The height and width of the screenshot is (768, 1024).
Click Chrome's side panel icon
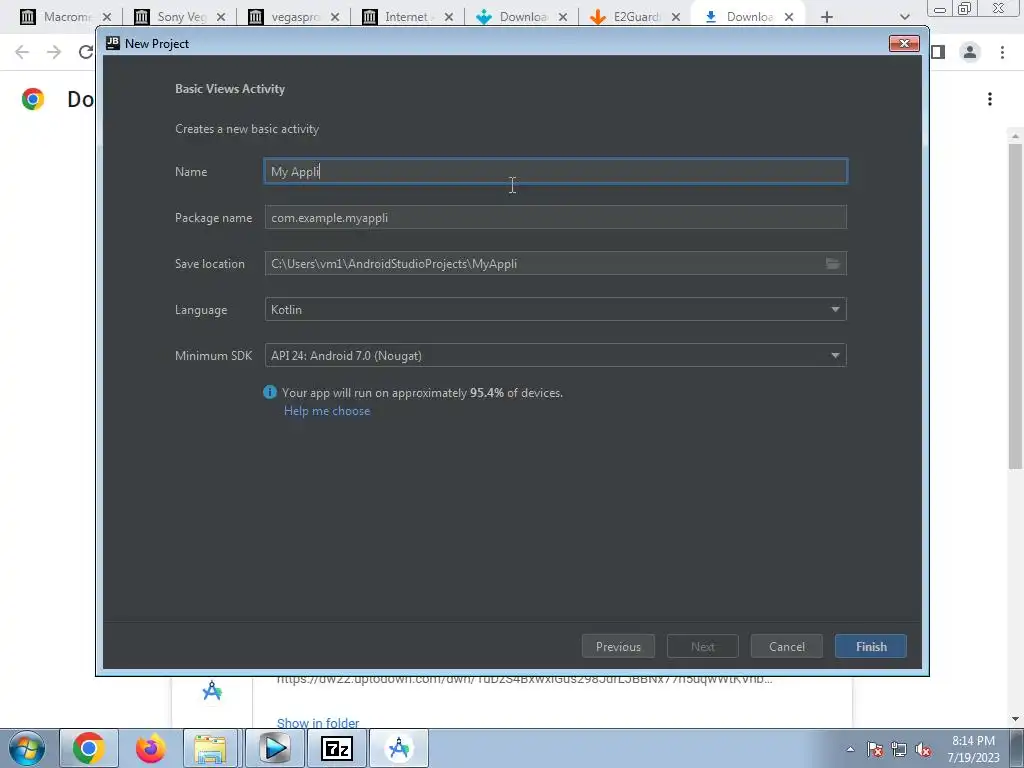tap(938, 52)
